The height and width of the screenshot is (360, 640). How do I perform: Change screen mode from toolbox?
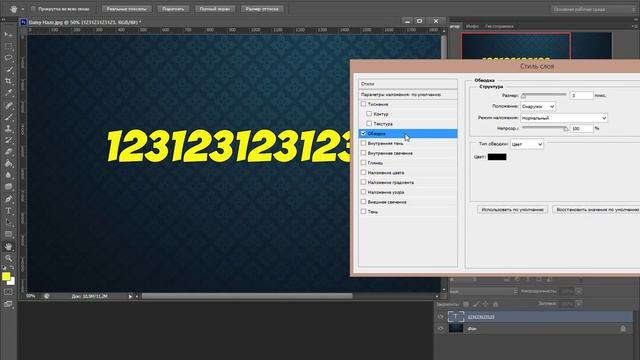click(8, 304)
